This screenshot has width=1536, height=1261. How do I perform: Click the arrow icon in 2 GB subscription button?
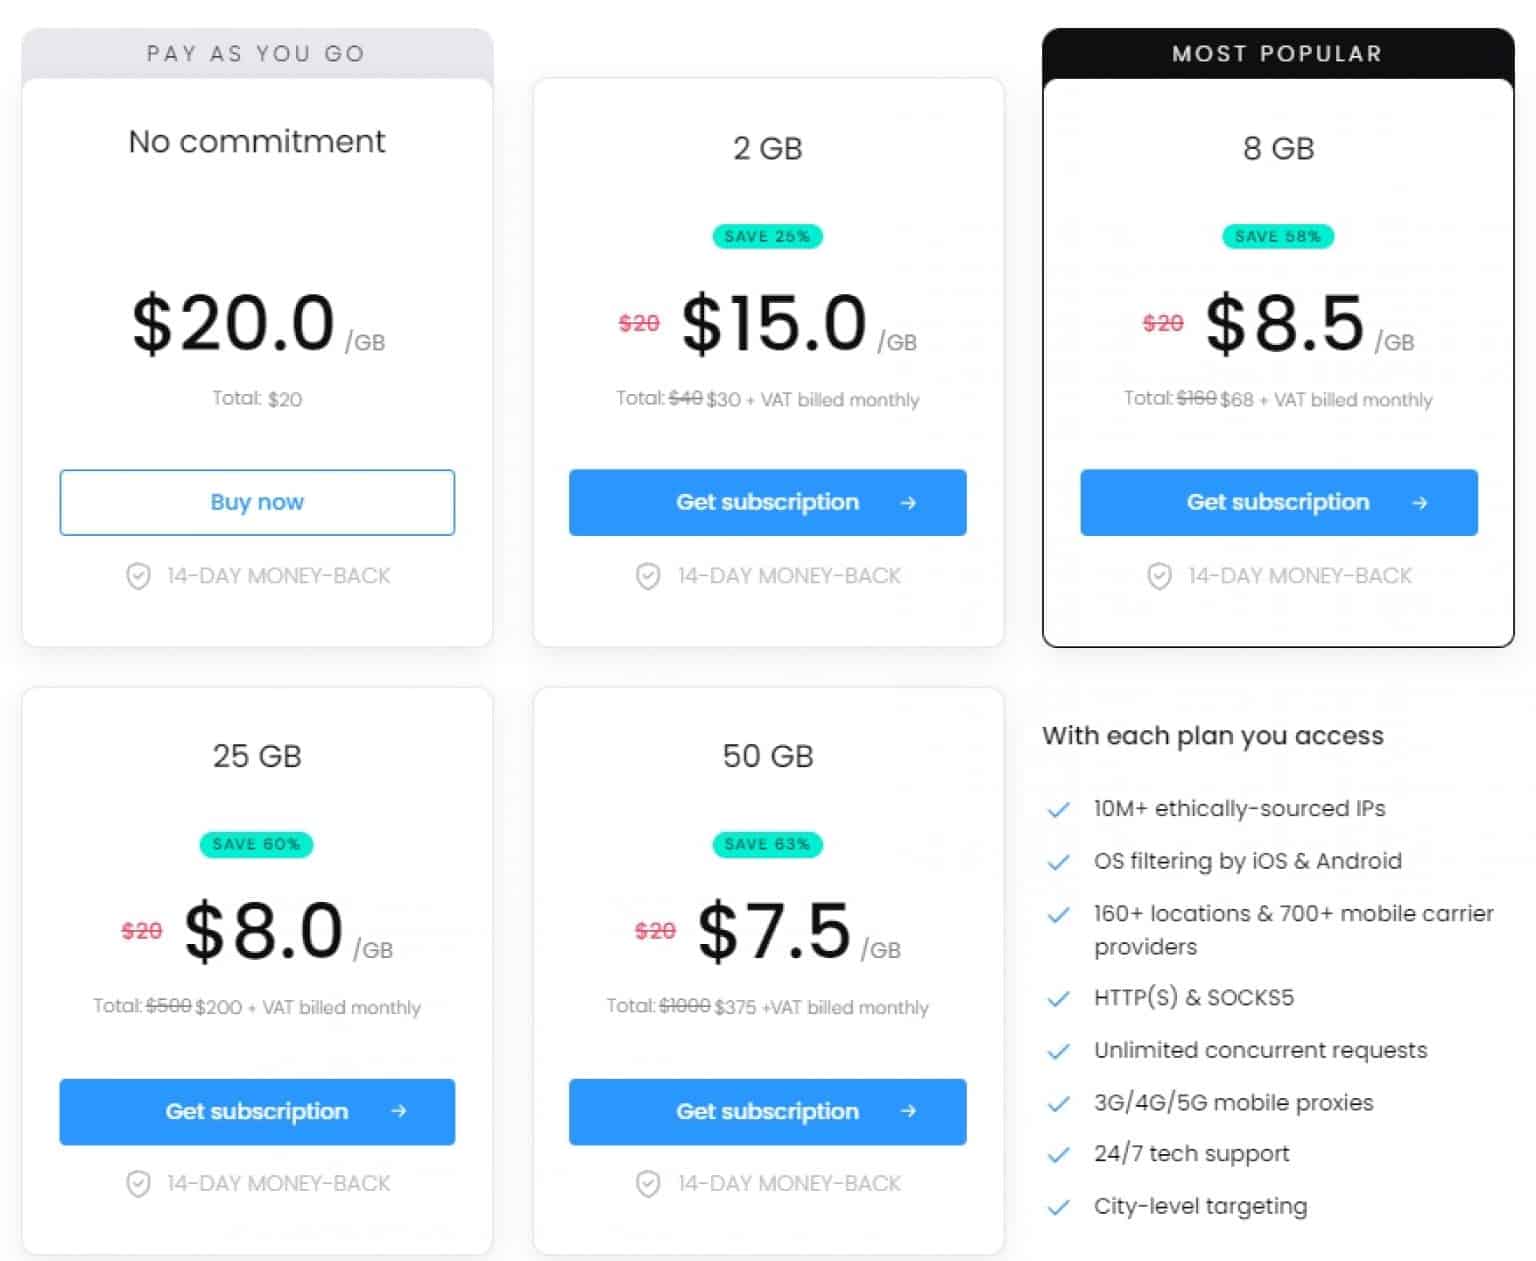tap(908, 503)
